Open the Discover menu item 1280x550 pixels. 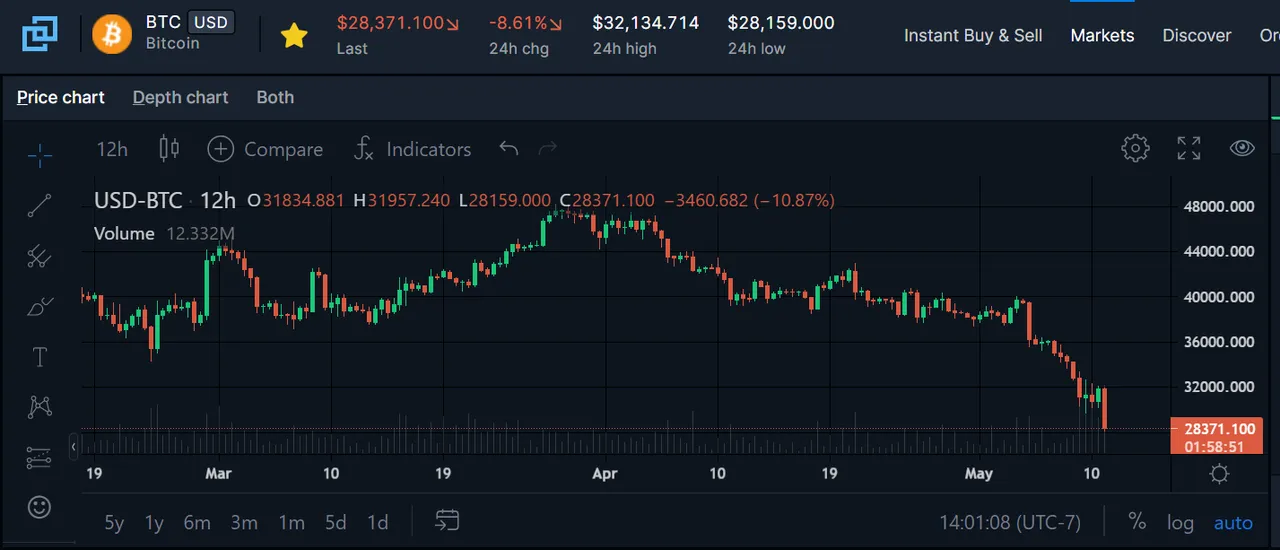tap(1196, 35)
